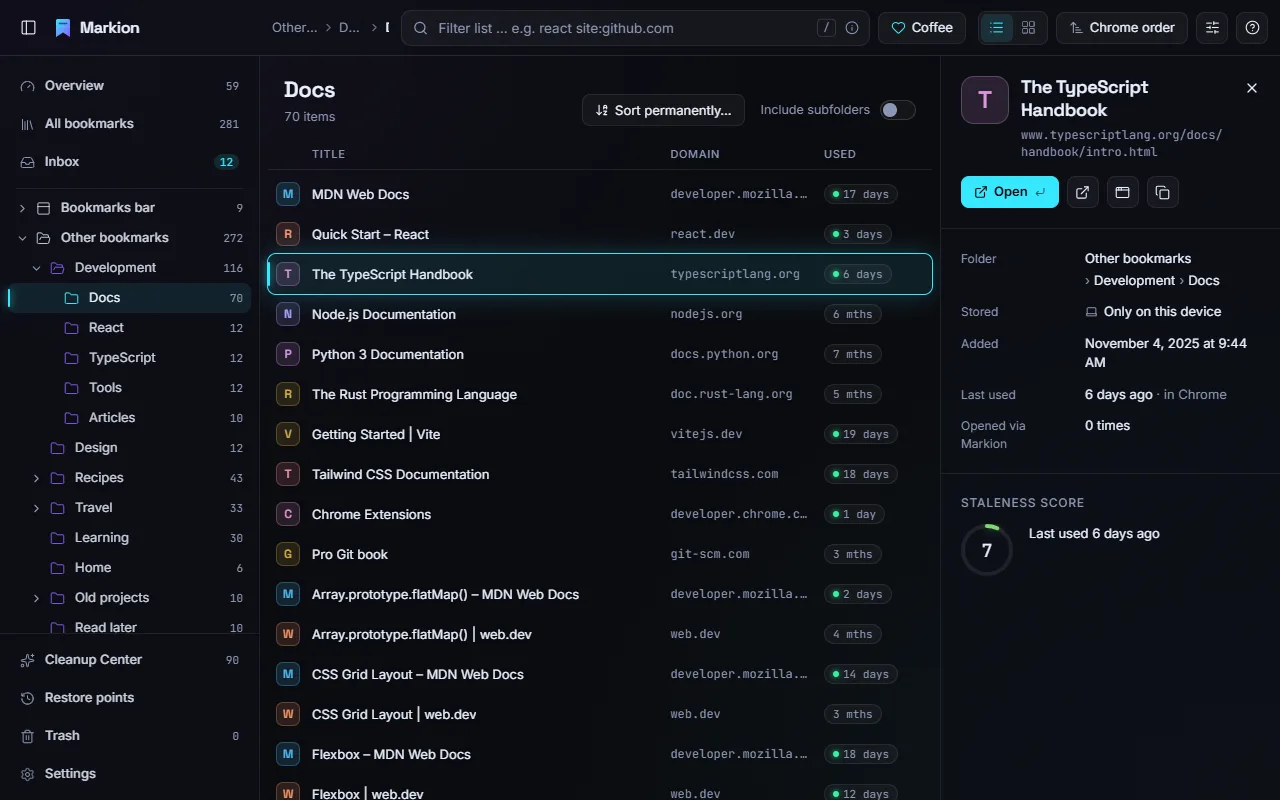Click the Pro Git book favicon
This screenshot has width=1280, height=800.
coord(288,554)
